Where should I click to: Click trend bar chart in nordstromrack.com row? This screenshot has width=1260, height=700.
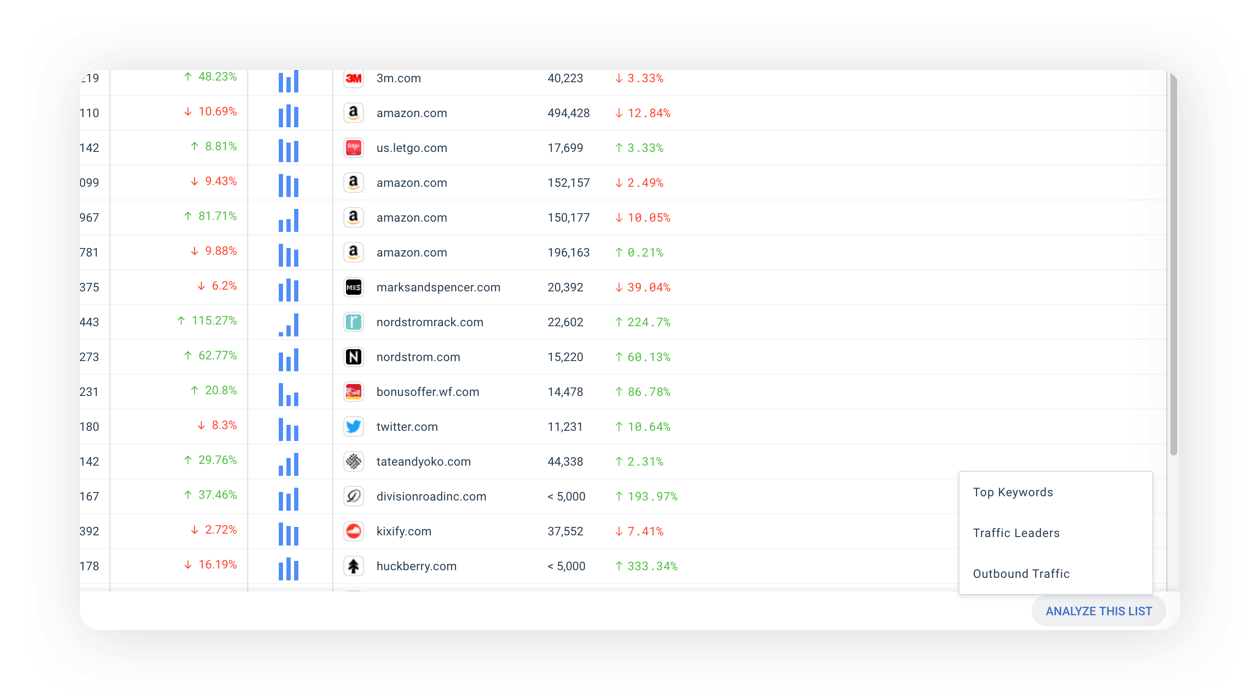point(289,324)
